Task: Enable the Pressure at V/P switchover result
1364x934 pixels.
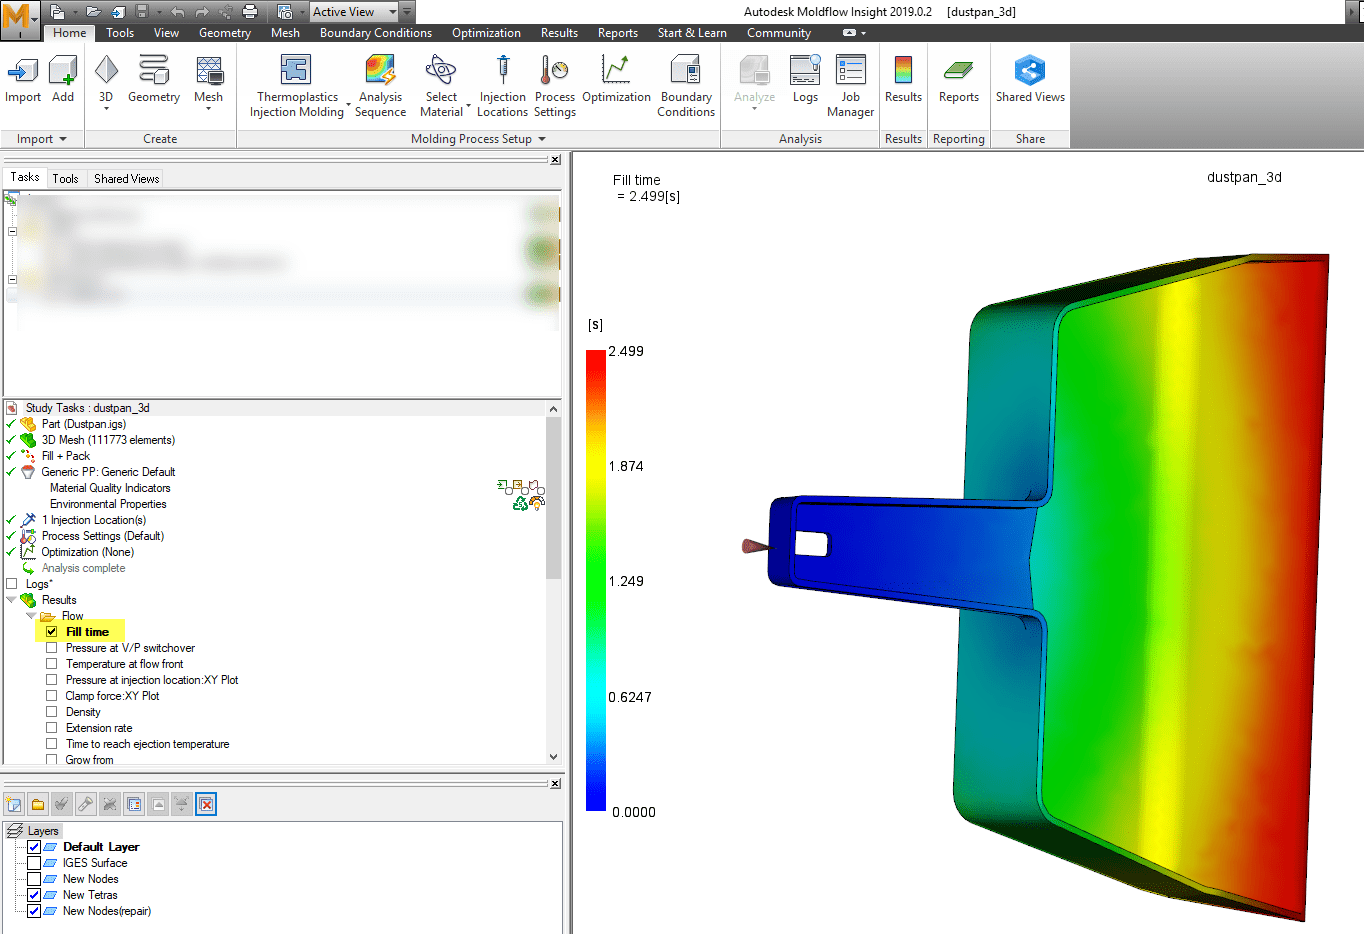Action: coord(51,647)
